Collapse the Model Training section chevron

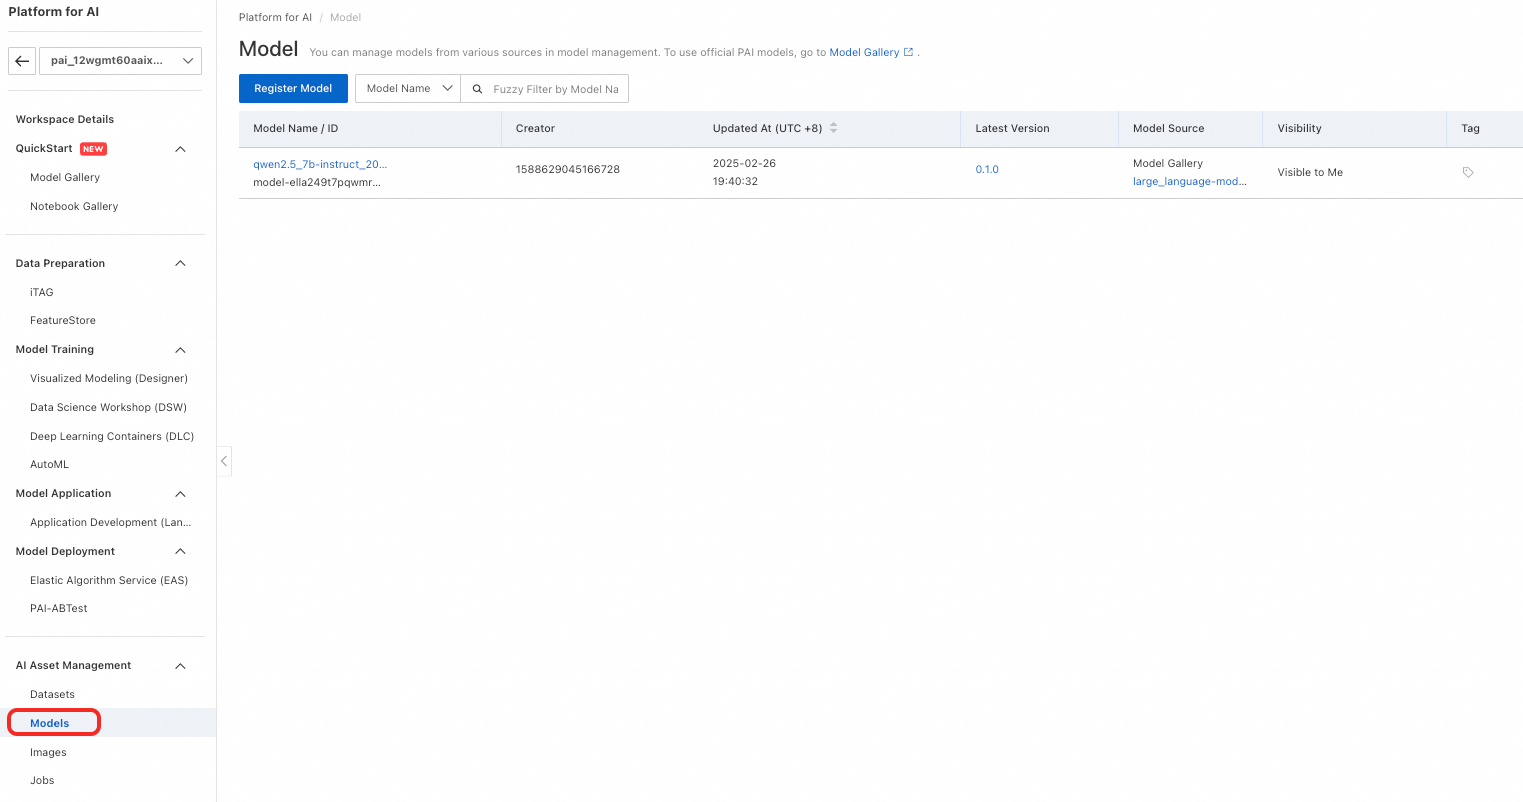tap(180, 350)
